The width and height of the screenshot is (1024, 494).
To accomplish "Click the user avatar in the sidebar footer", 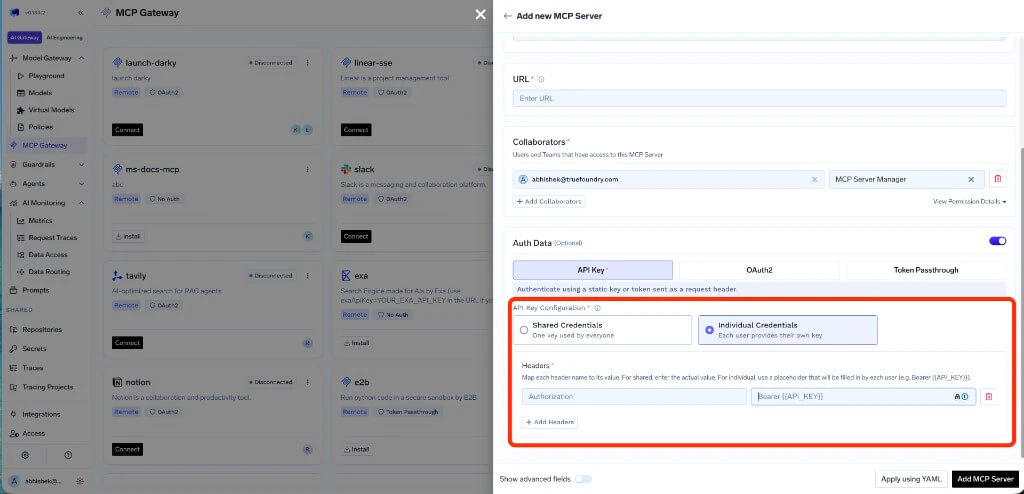I will (x=14, y=481).
